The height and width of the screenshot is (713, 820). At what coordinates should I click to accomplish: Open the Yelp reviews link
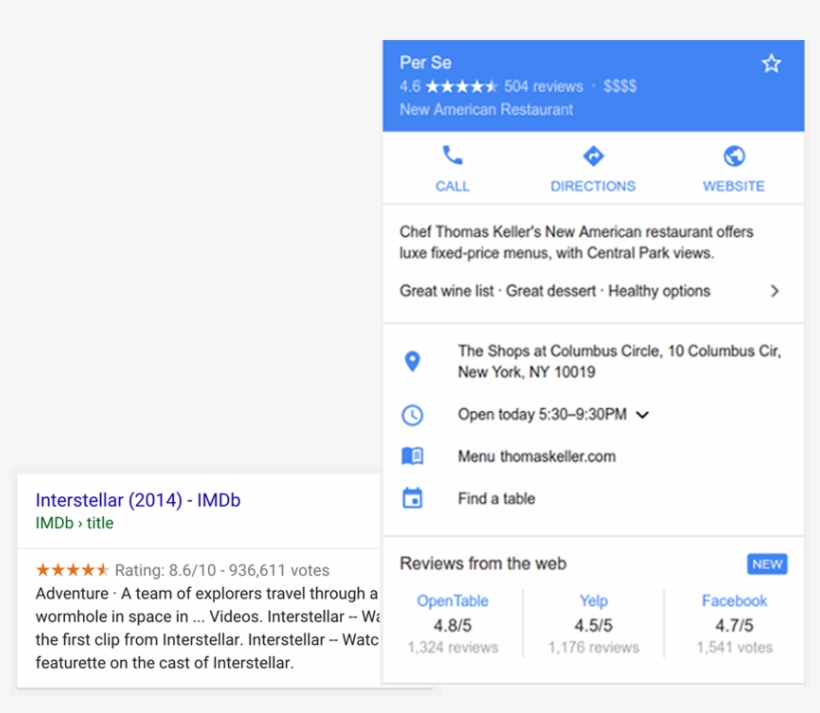594,601
